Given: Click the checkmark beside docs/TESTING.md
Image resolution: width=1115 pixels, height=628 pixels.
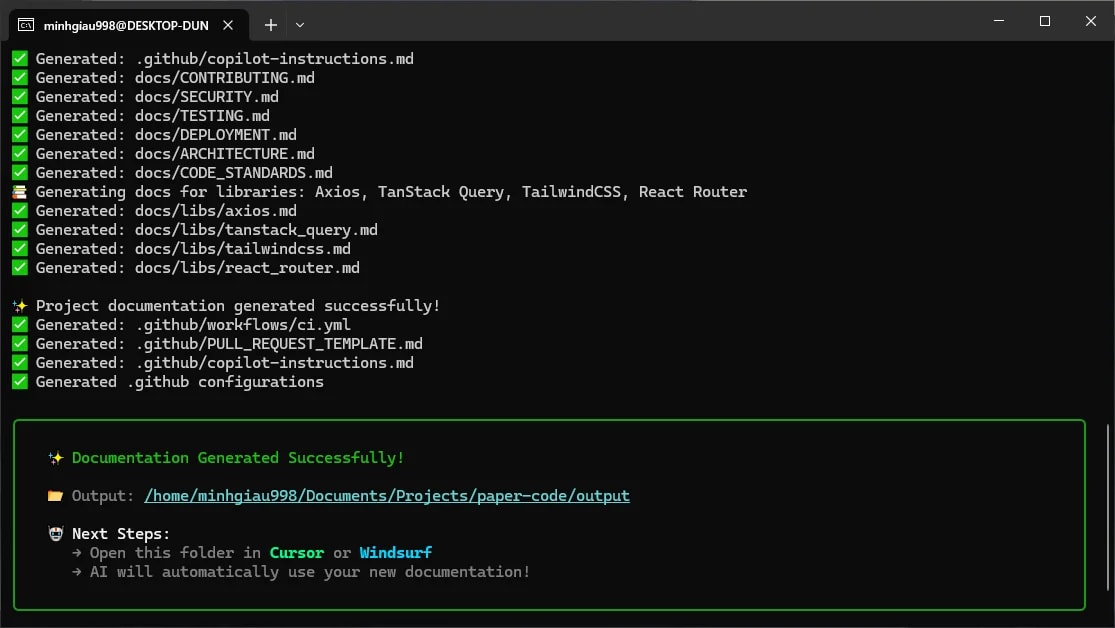Looking at the screenshot, I should [x=19, y=115].
